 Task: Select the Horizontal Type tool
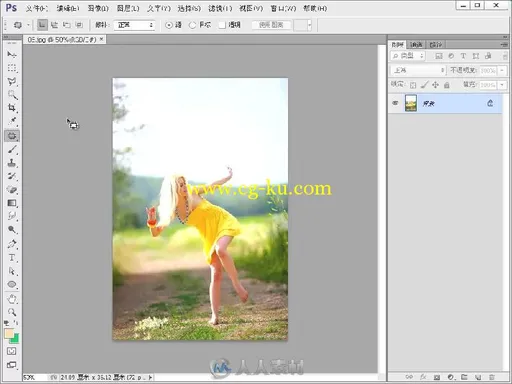12,258
